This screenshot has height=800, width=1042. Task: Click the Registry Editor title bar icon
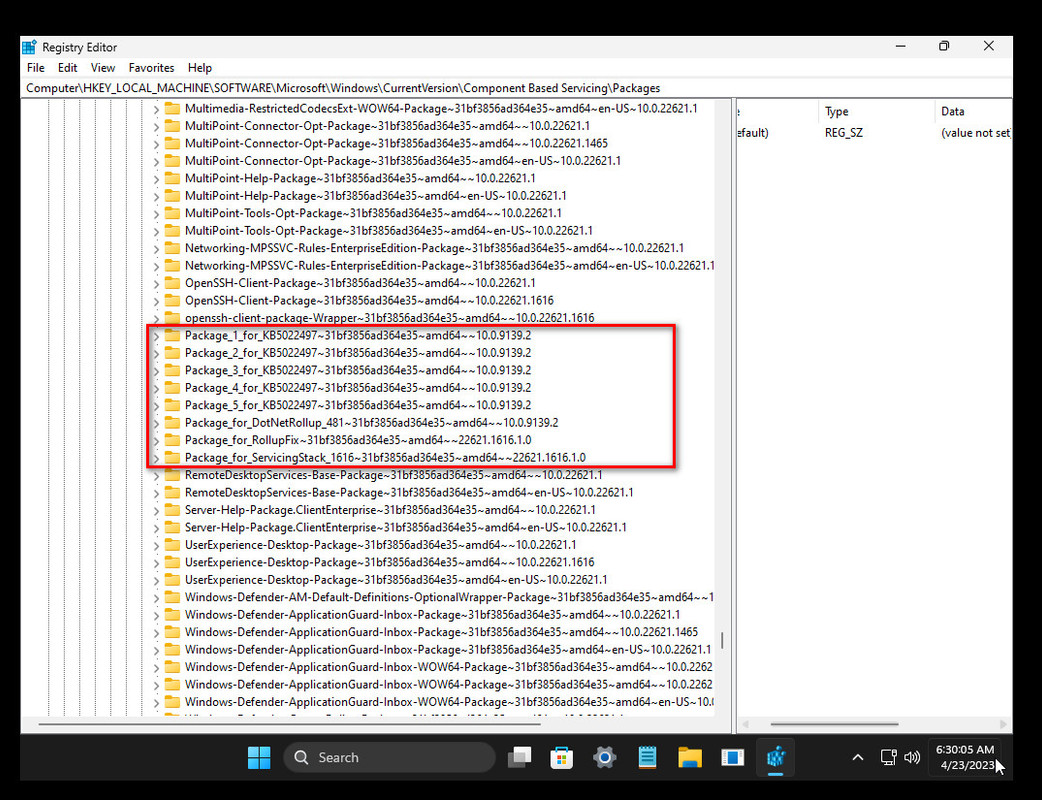29,47
